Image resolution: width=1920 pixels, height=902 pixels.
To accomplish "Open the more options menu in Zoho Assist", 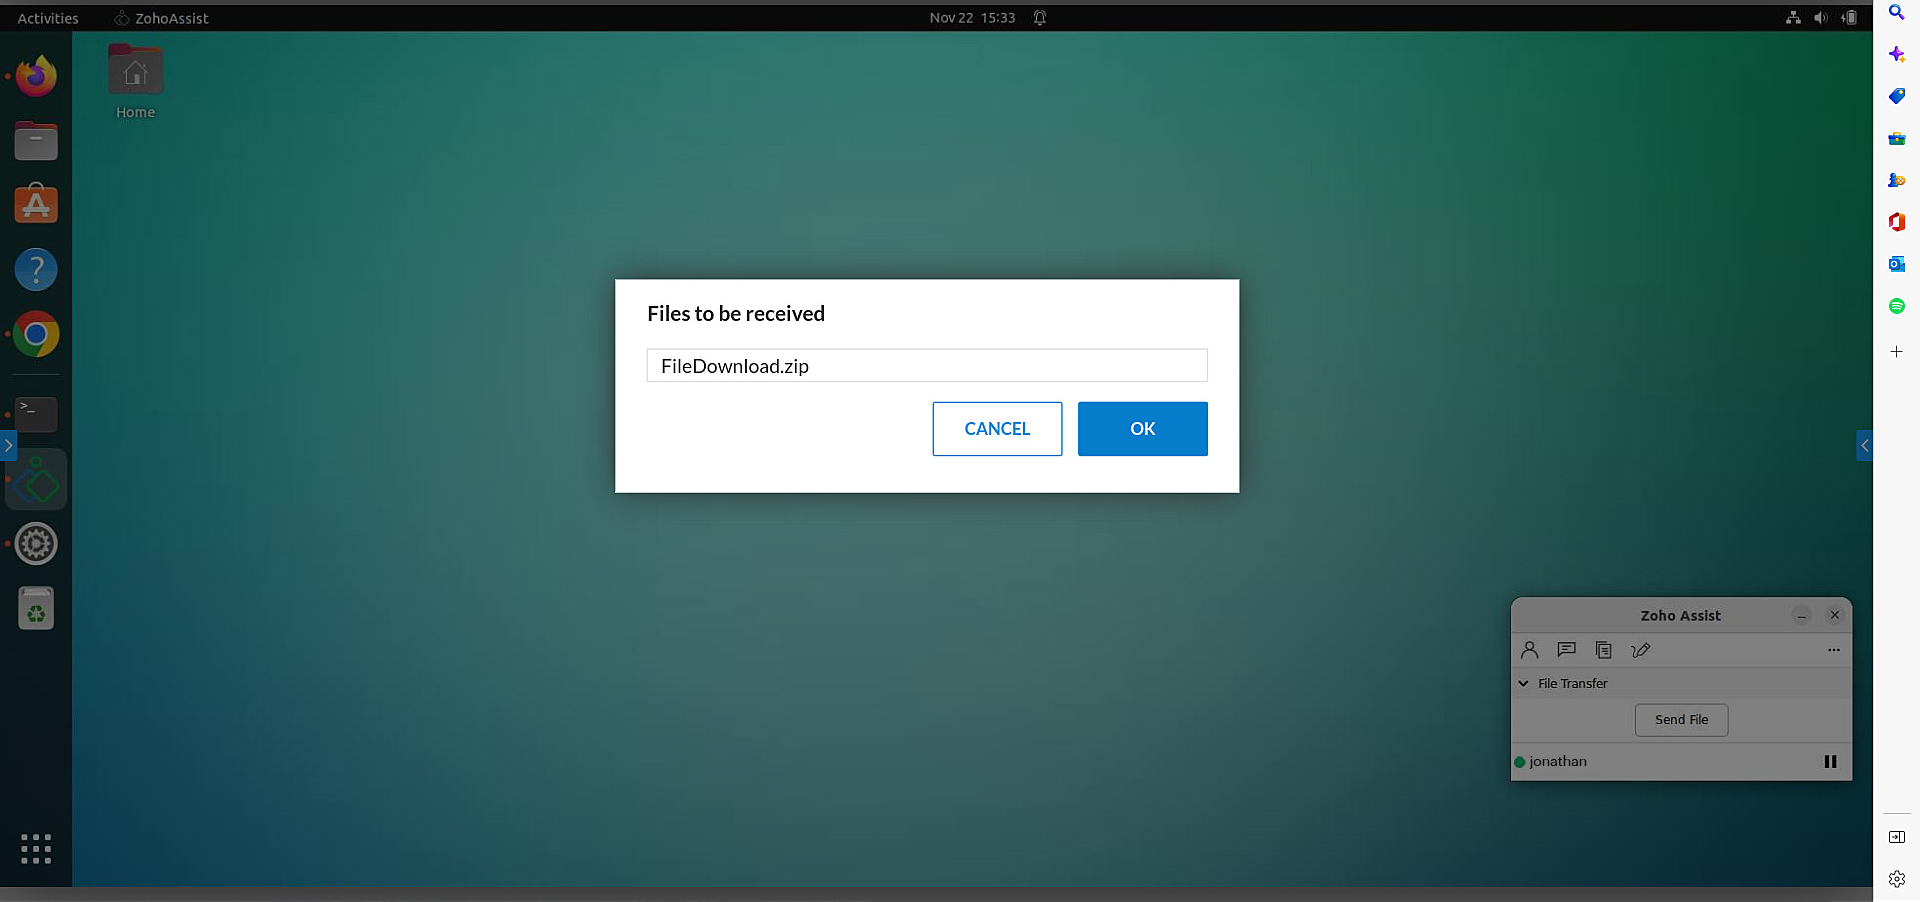I will (1834, 649).
